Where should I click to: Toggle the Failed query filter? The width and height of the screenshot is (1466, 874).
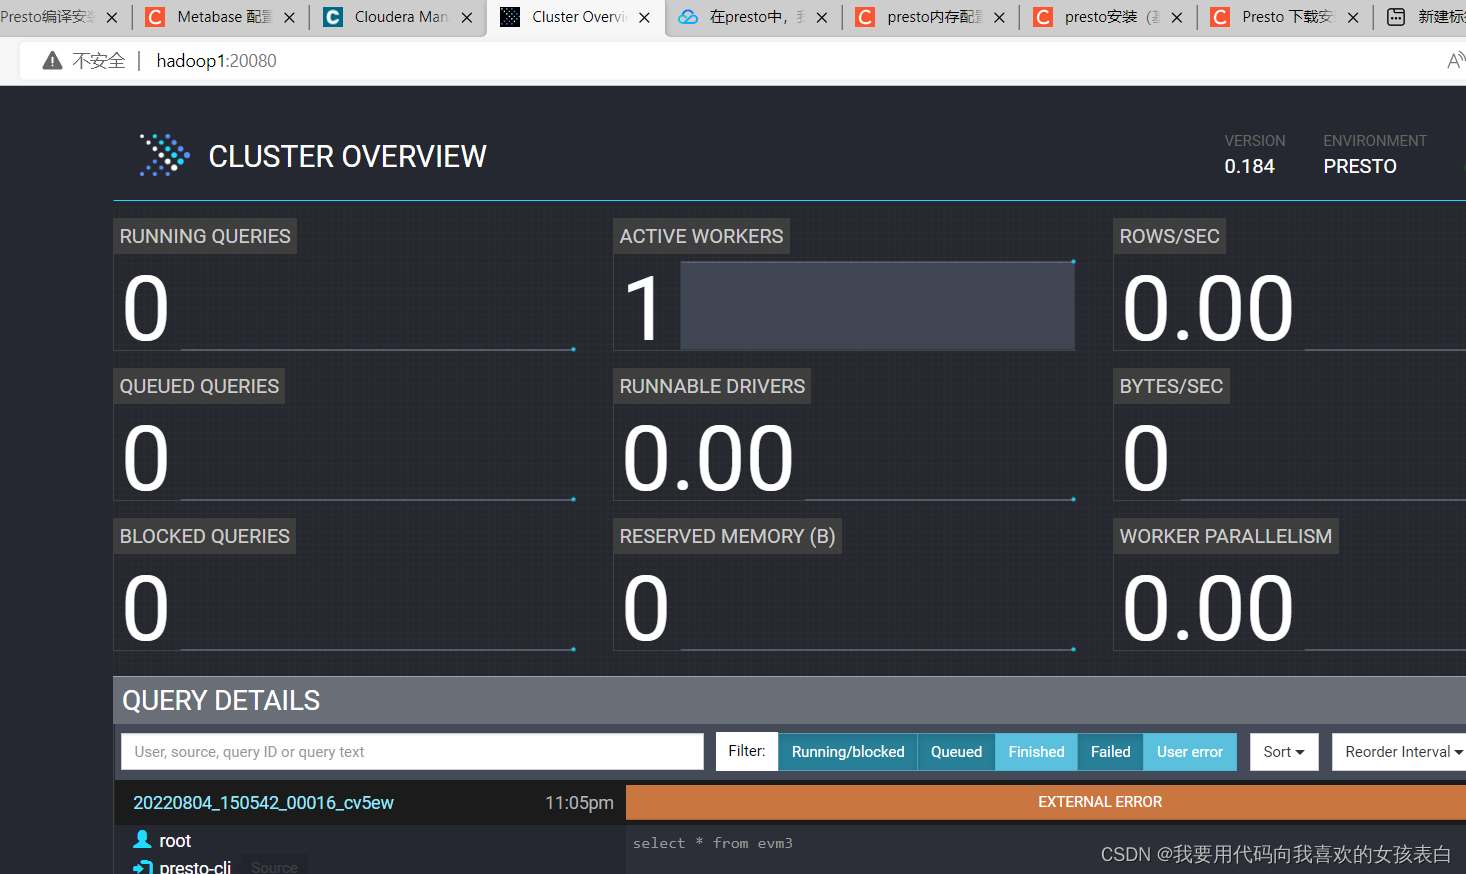coord(1110,751)
